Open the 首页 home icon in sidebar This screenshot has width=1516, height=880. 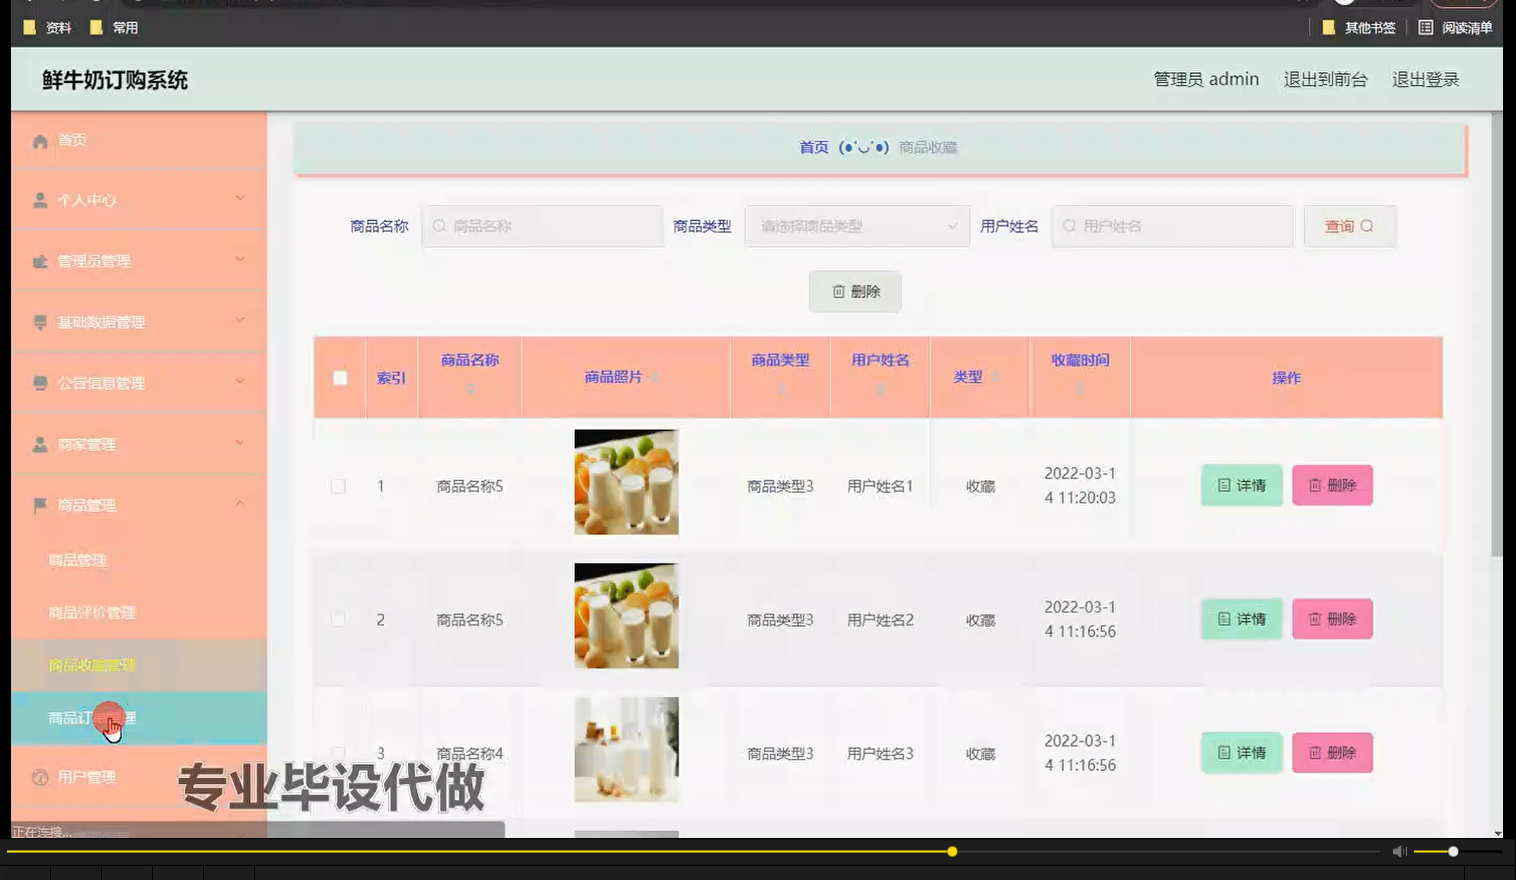coord(39,140)
